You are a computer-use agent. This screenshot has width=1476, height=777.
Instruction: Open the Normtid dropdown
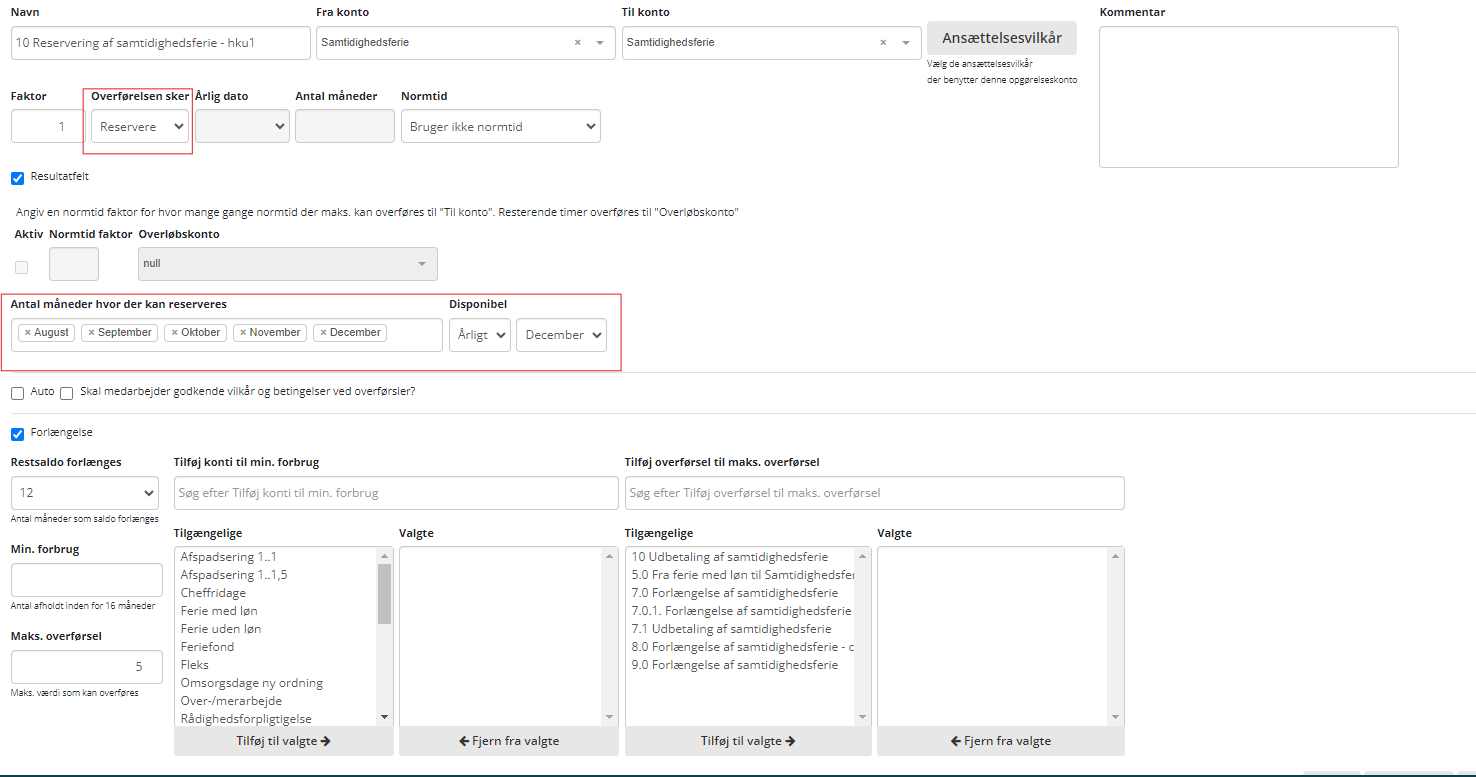500,127
